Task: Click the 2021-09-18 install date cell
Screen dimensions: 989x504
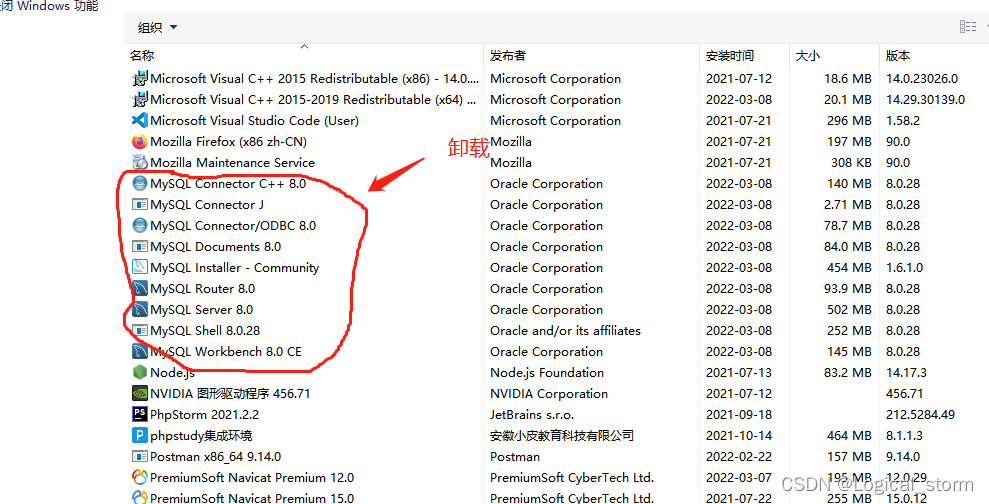Action: 739,414
